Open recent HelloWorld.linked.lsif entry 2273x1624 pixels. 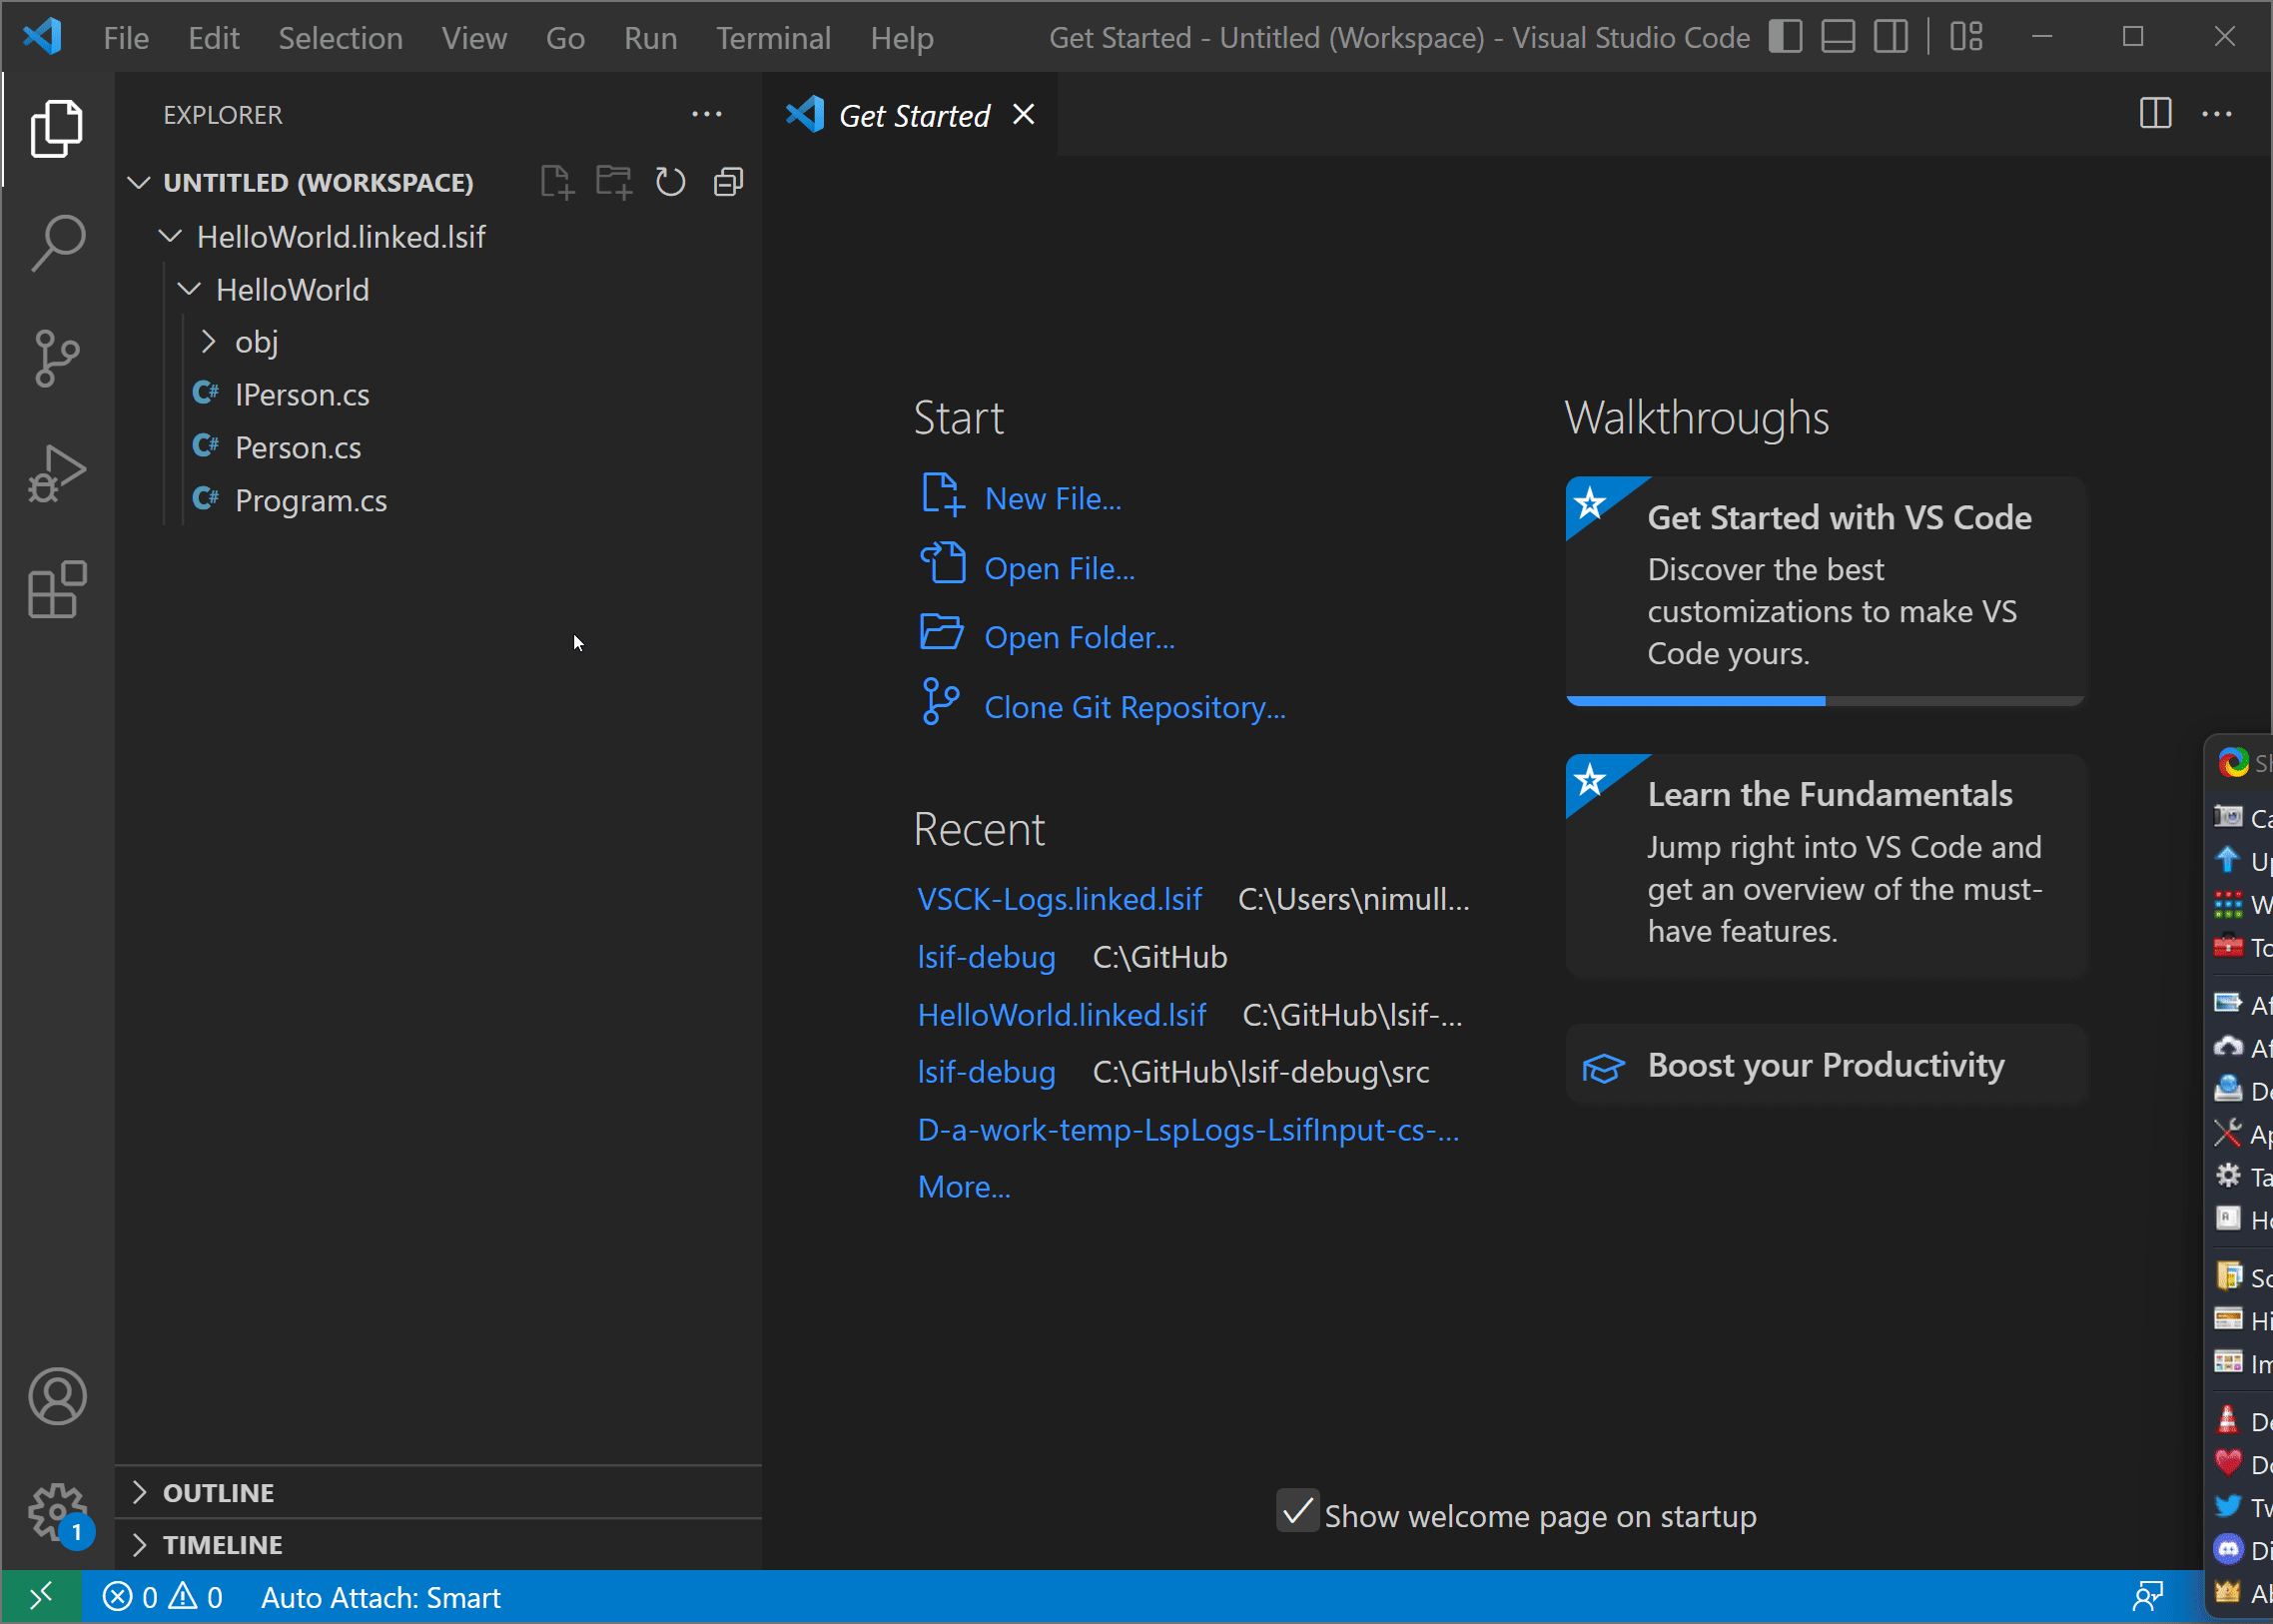pos(1061,1015)
